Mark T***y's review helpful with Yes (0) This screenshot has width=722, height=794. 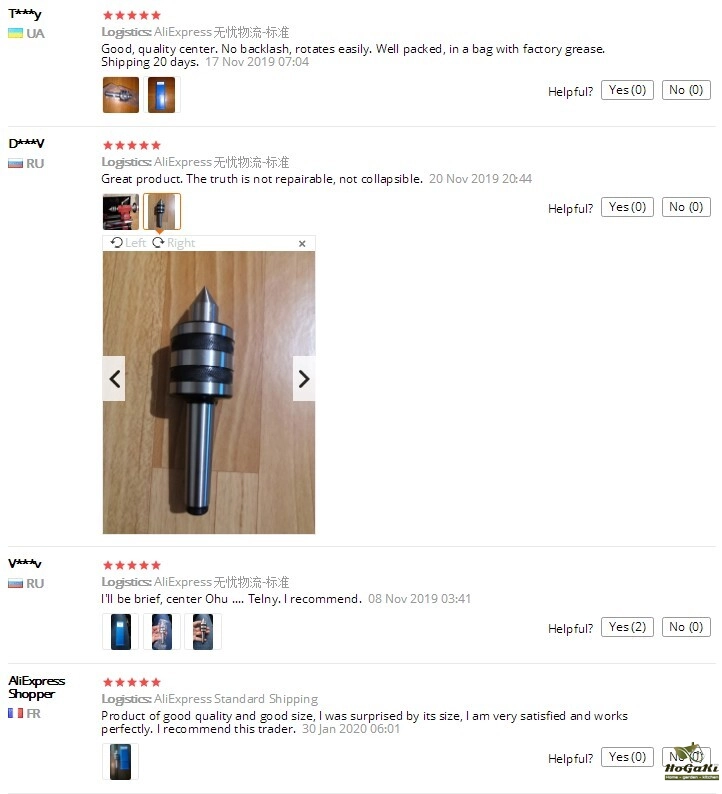click(627, 90)
